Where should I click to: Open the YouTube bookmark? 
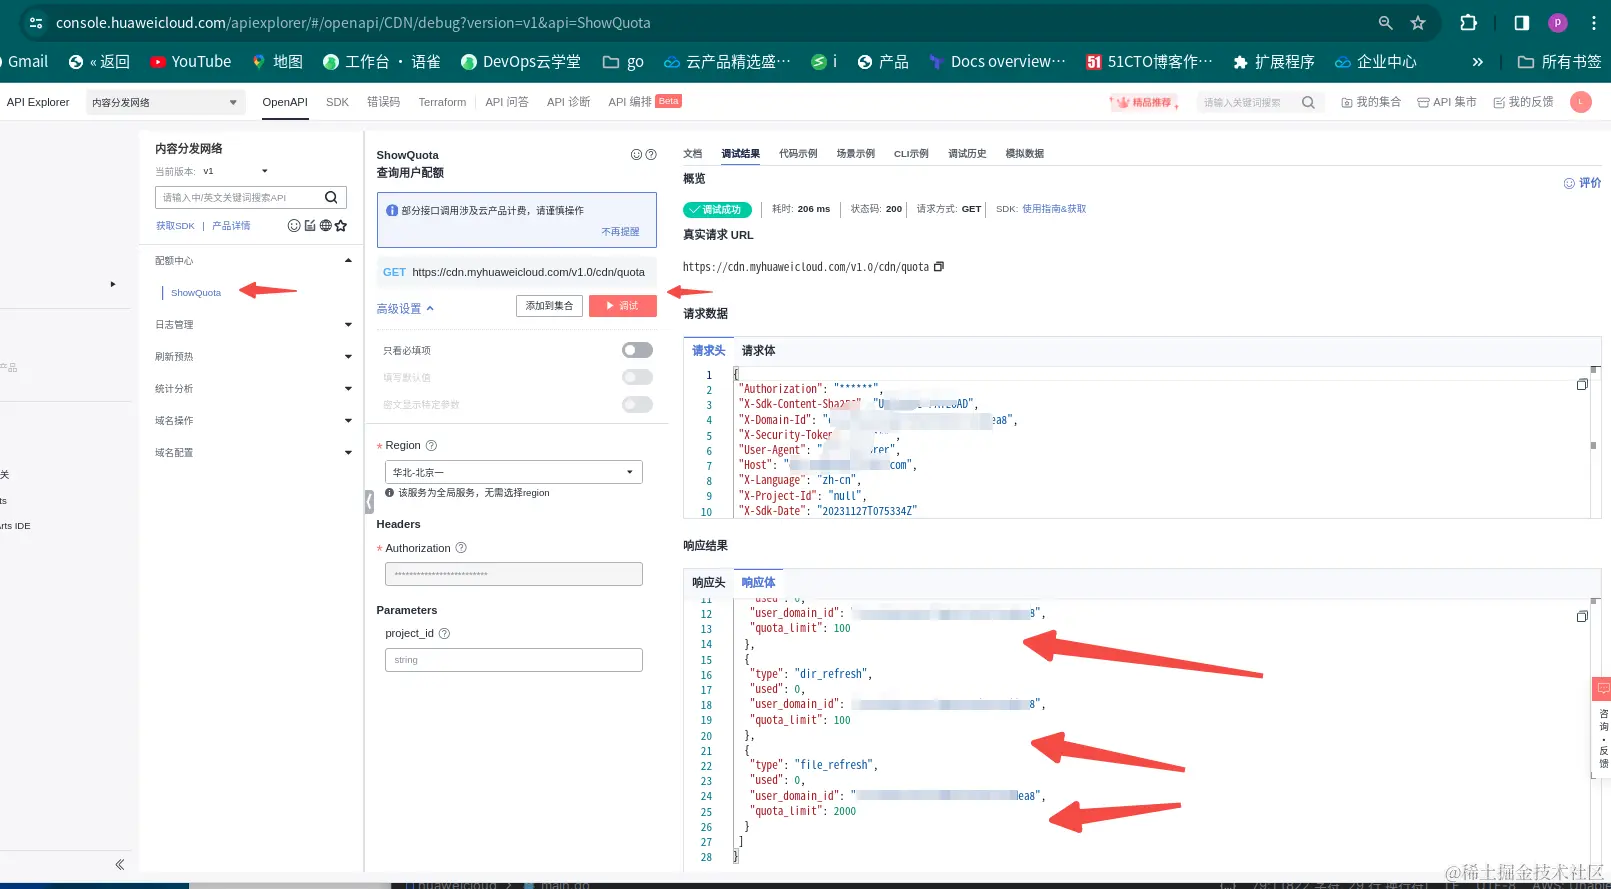point(191,62)
